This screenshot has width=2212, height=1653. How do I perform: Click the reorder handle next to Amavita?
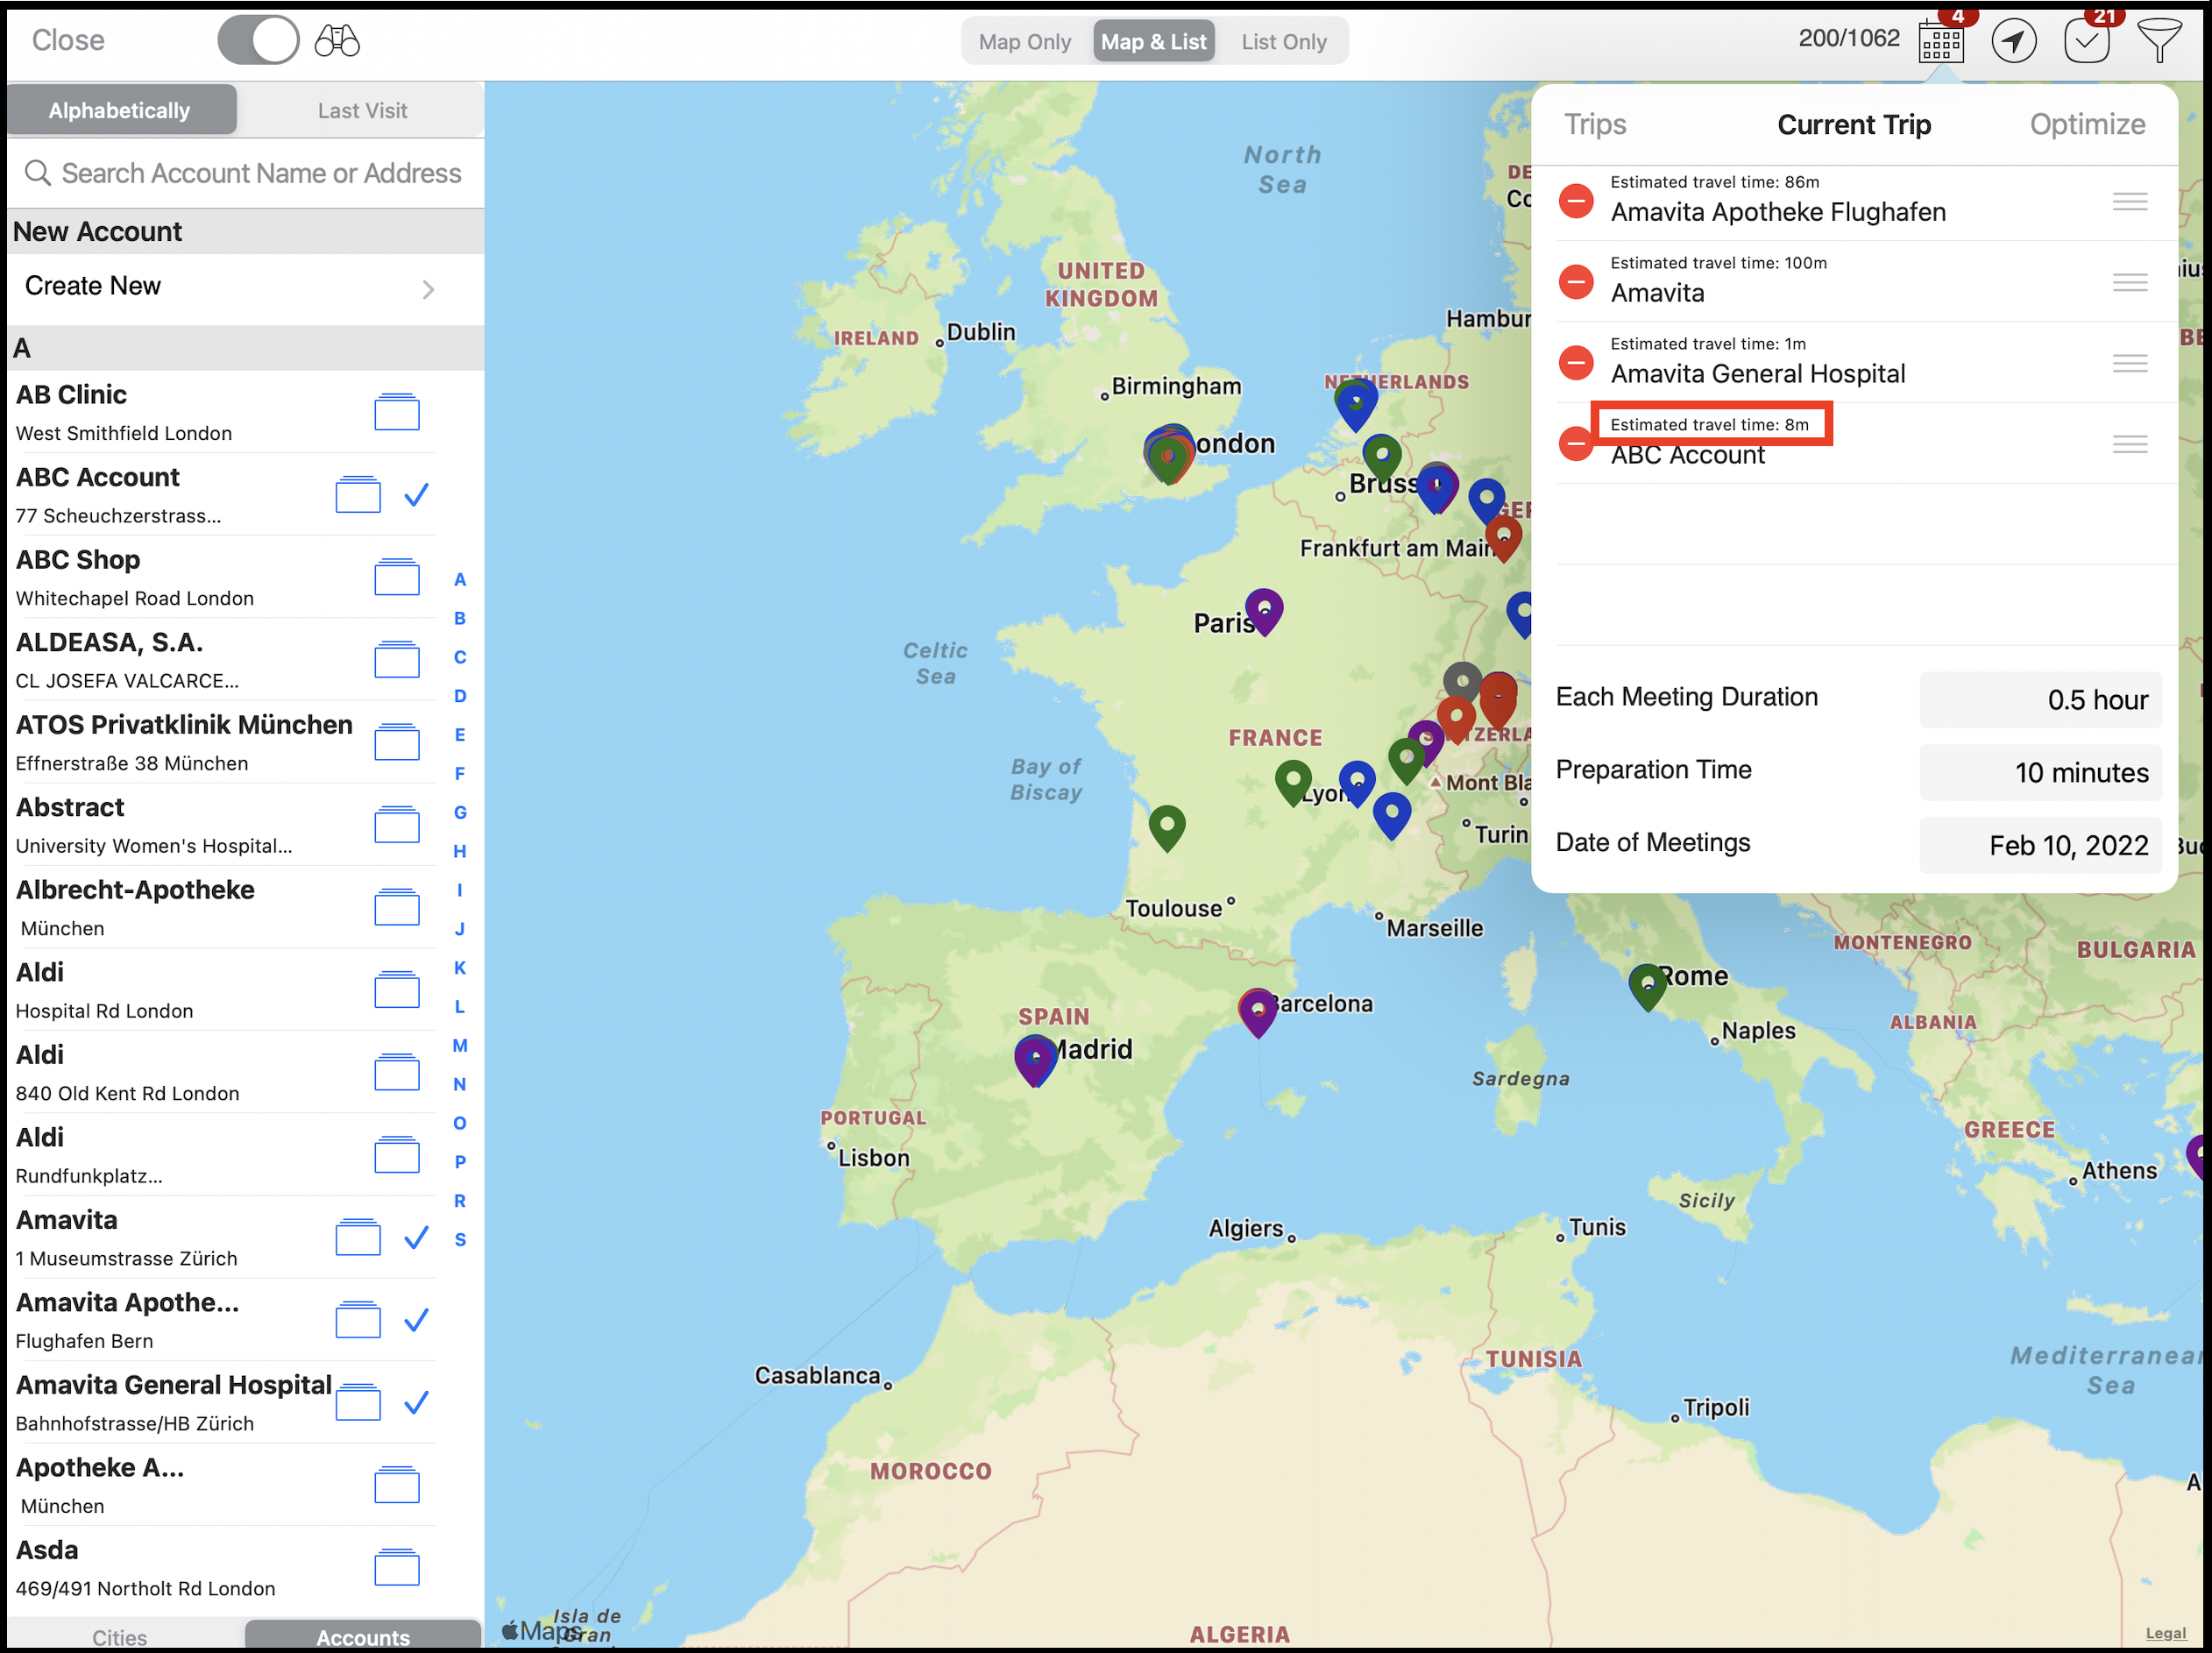tap(2130, 282)
